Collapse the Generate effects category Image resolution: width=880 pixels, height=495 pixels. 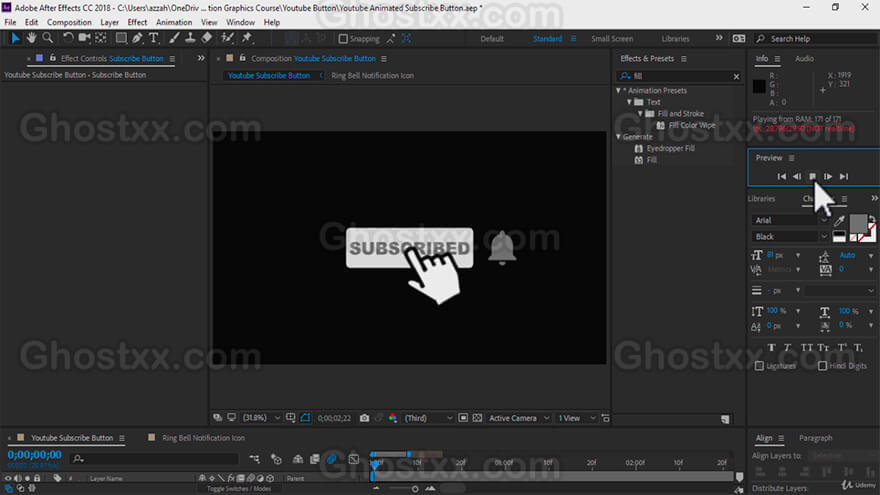(618, 136)
